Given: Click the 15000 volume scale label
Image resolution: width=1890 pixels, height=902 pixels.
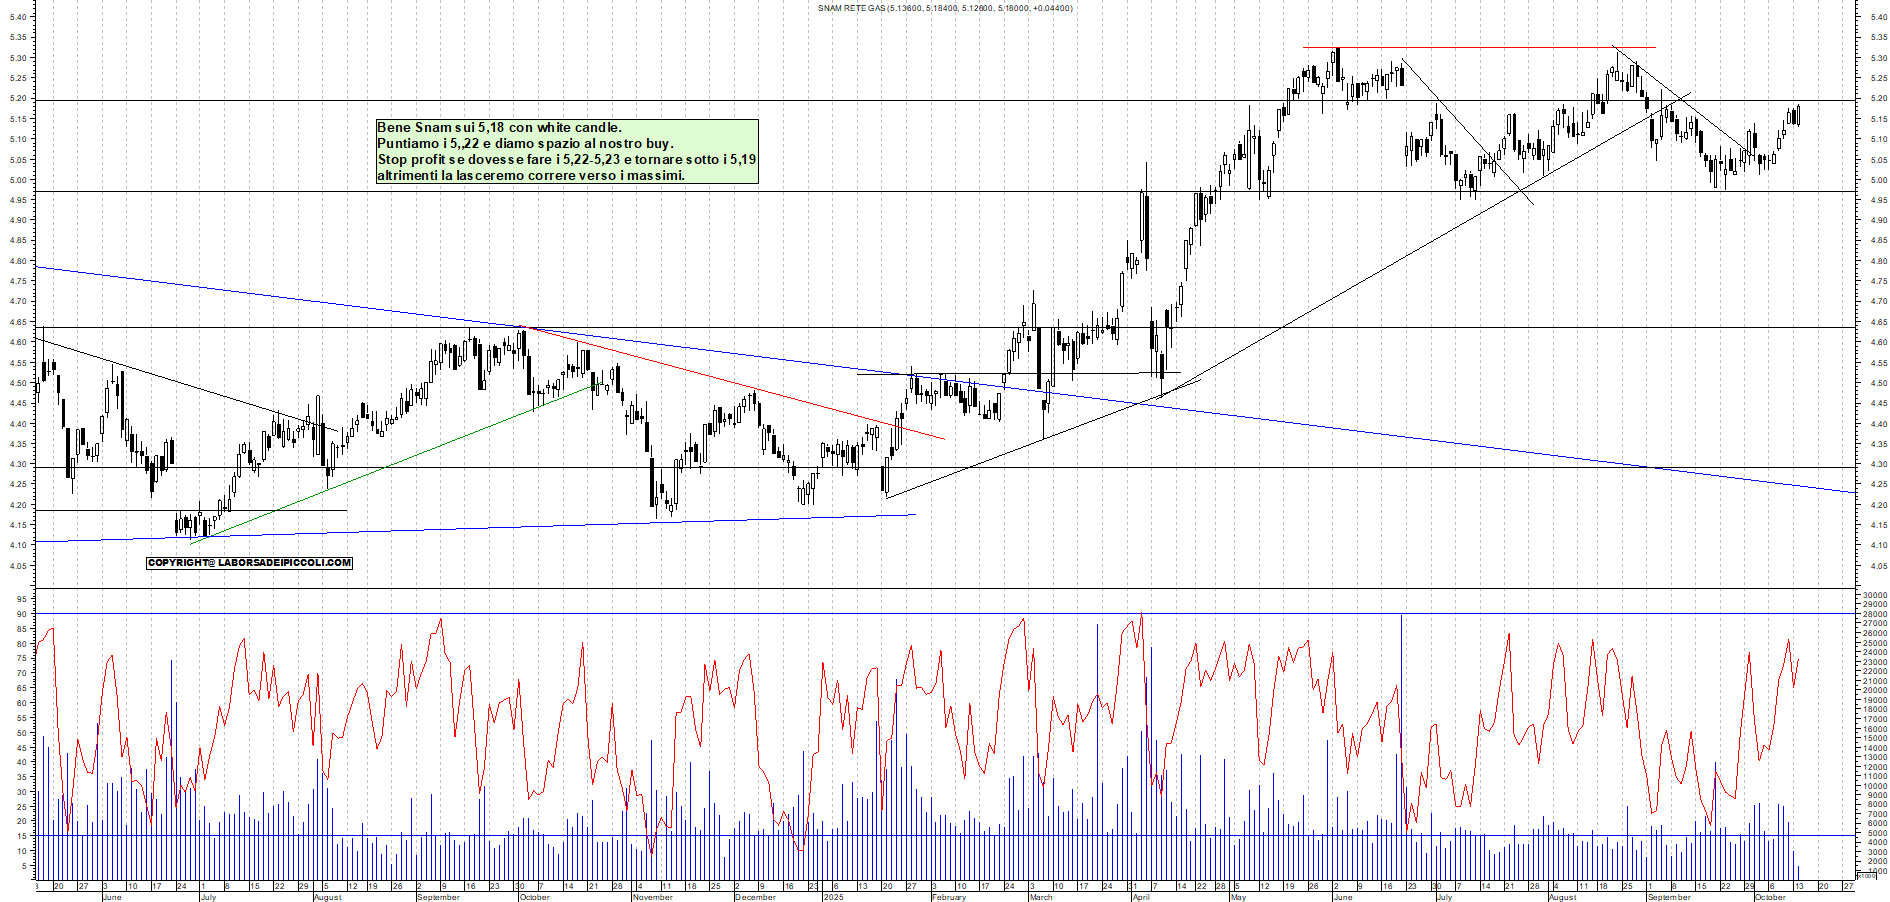Looking at the screenshot, I should [x=1874, y=738].
